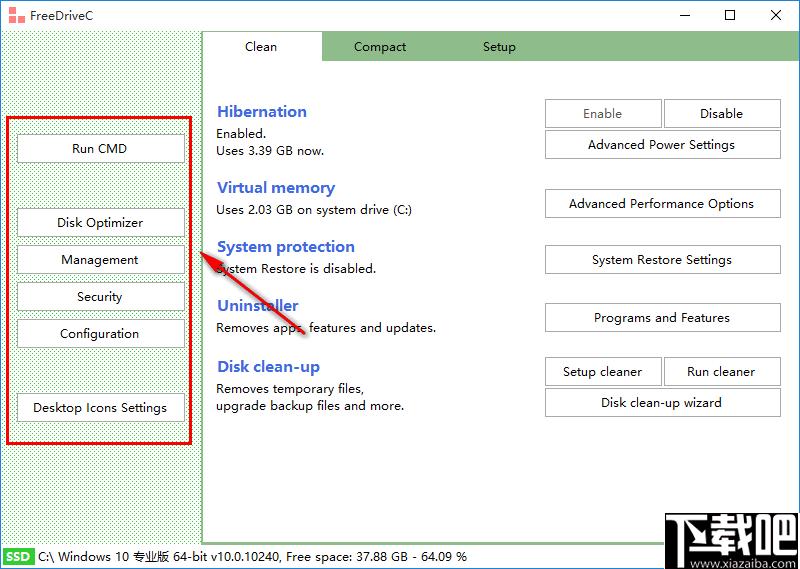Click the Run CMD button
The height and width of the screenshot is (569, 800).
(101, 149)
